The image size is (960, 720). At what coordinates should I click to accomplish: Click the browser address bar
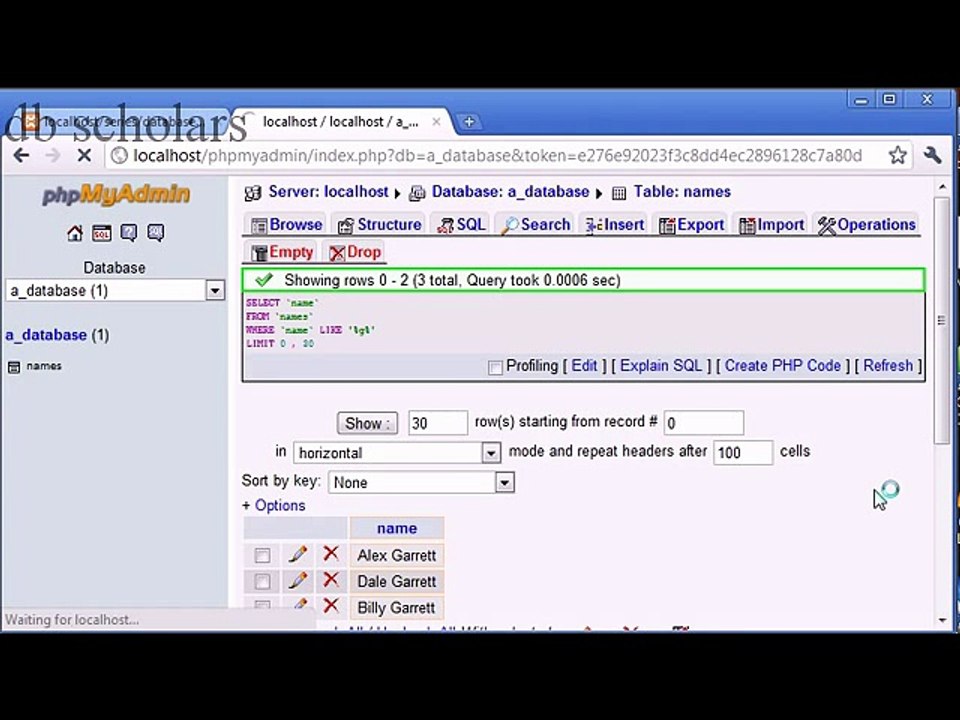[x=496, y=156]
